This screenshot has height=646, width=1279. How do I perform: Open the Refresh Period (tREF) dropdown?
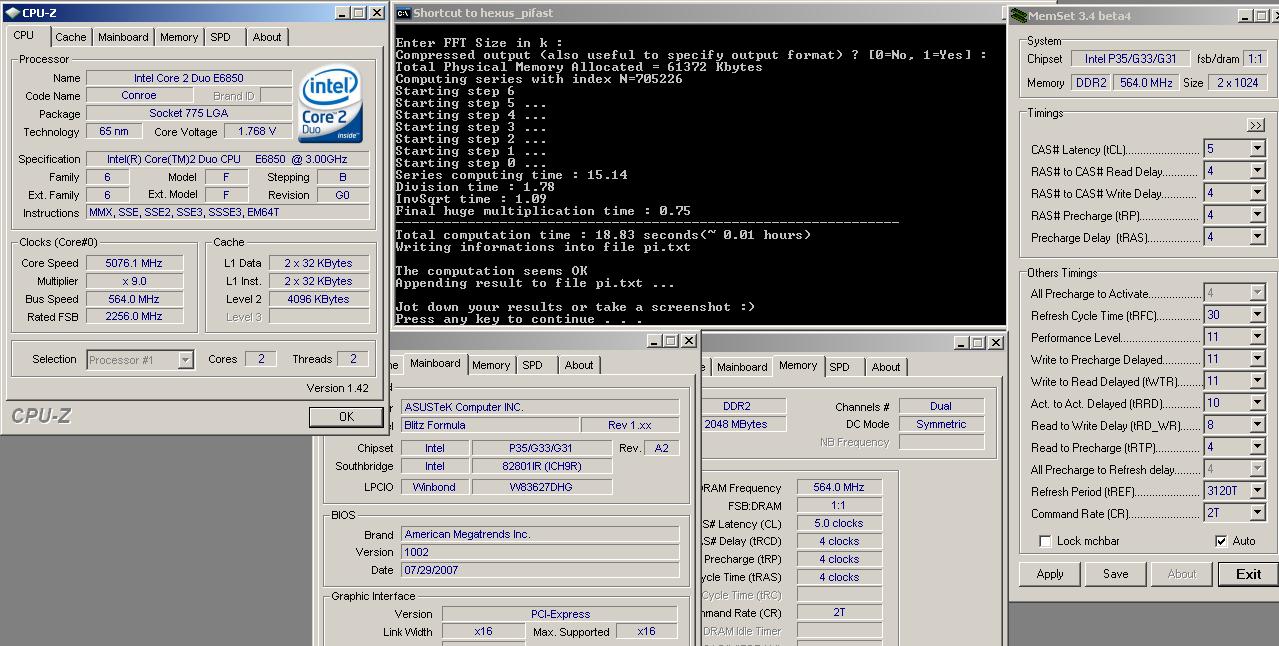pyautogui.click(x=1257, y=491)
